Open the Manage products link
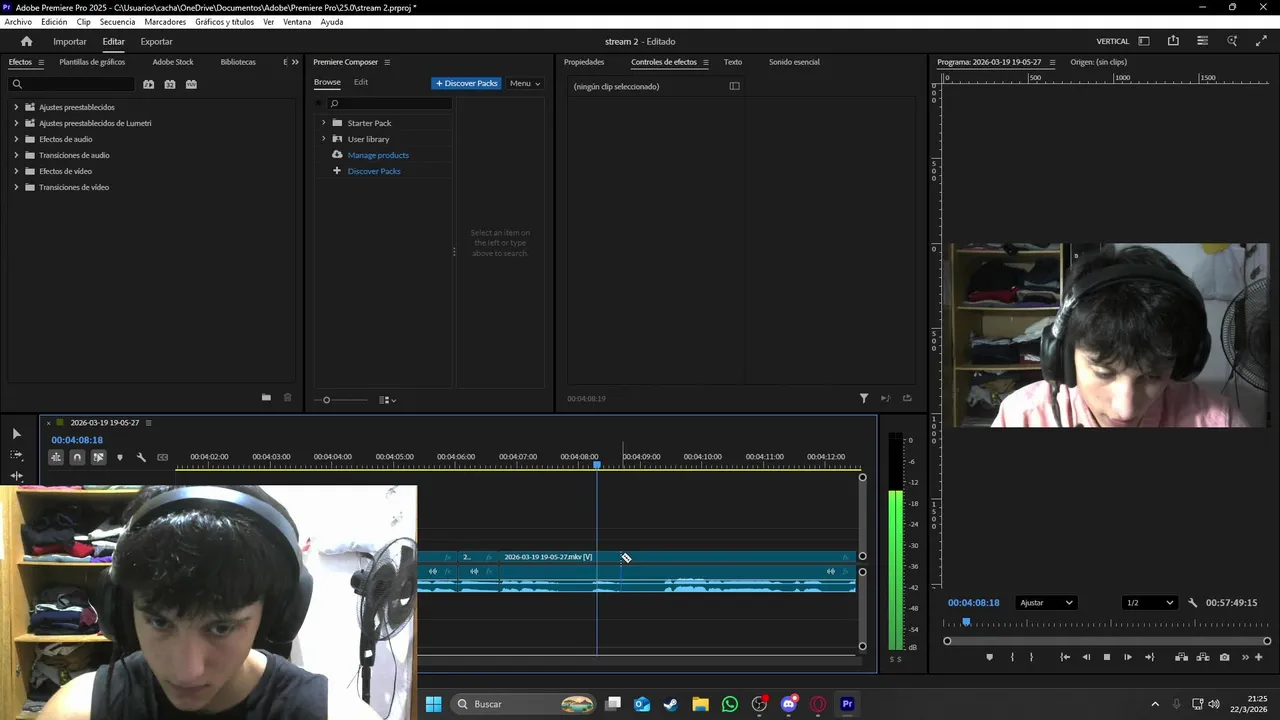 tap(378, 155)
